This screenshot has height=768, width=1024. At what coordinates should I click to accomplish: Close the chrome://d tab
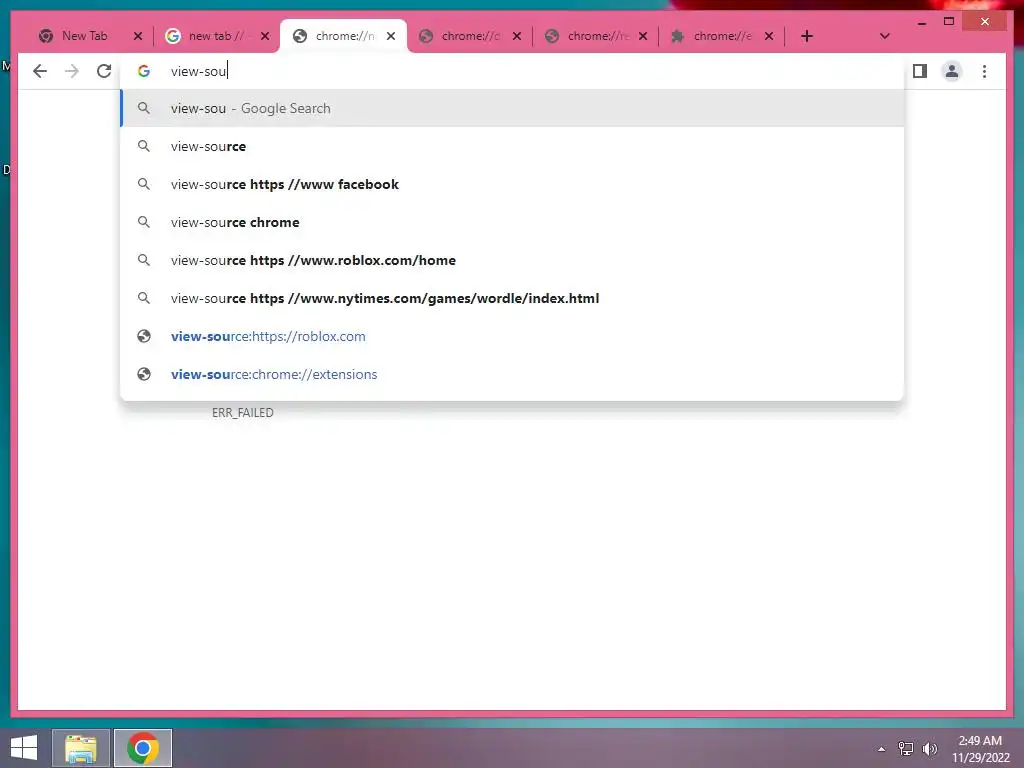coord(517,36)
